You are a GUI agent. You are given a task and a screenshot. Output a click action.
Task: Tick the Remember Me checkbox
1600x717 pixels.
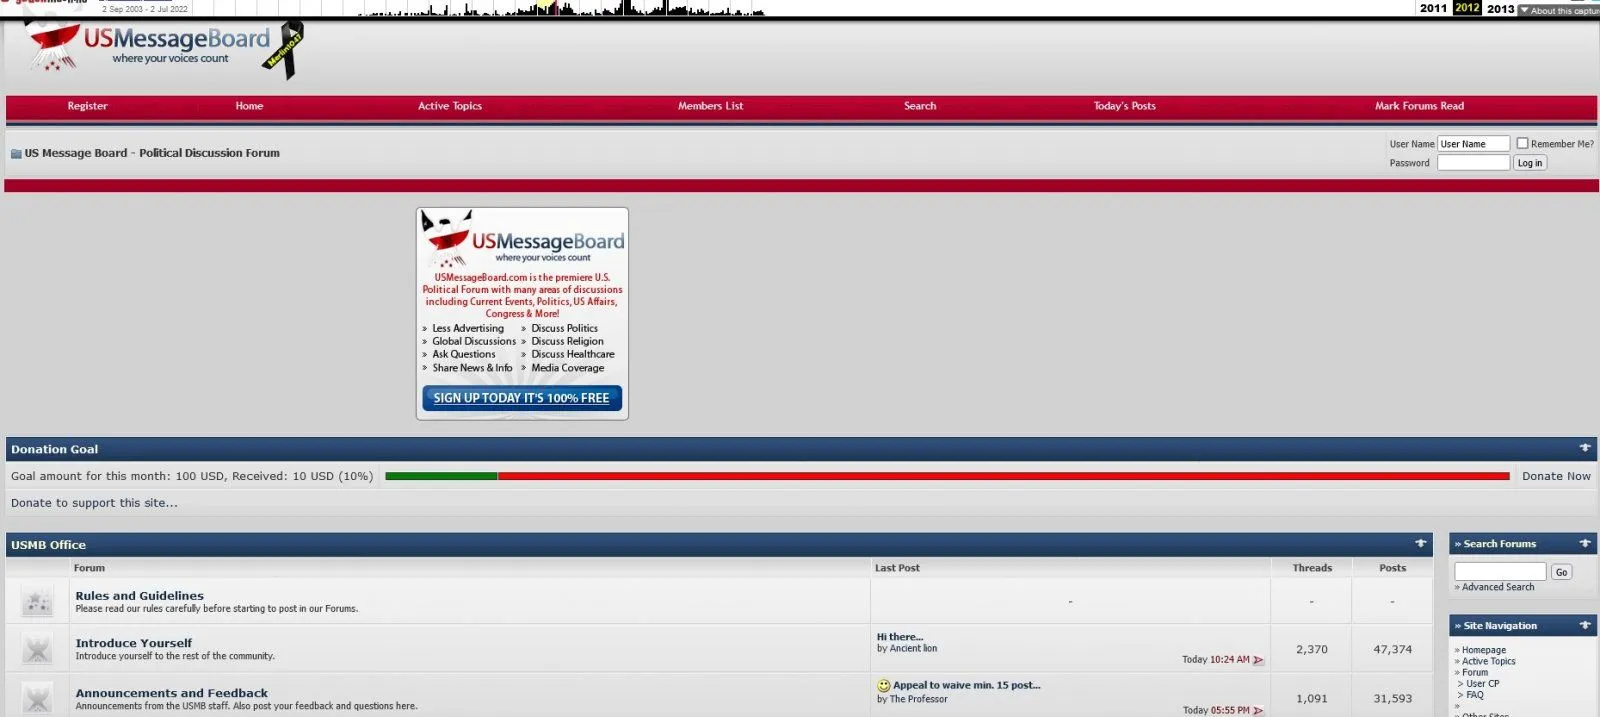(x=1522, y=143)
